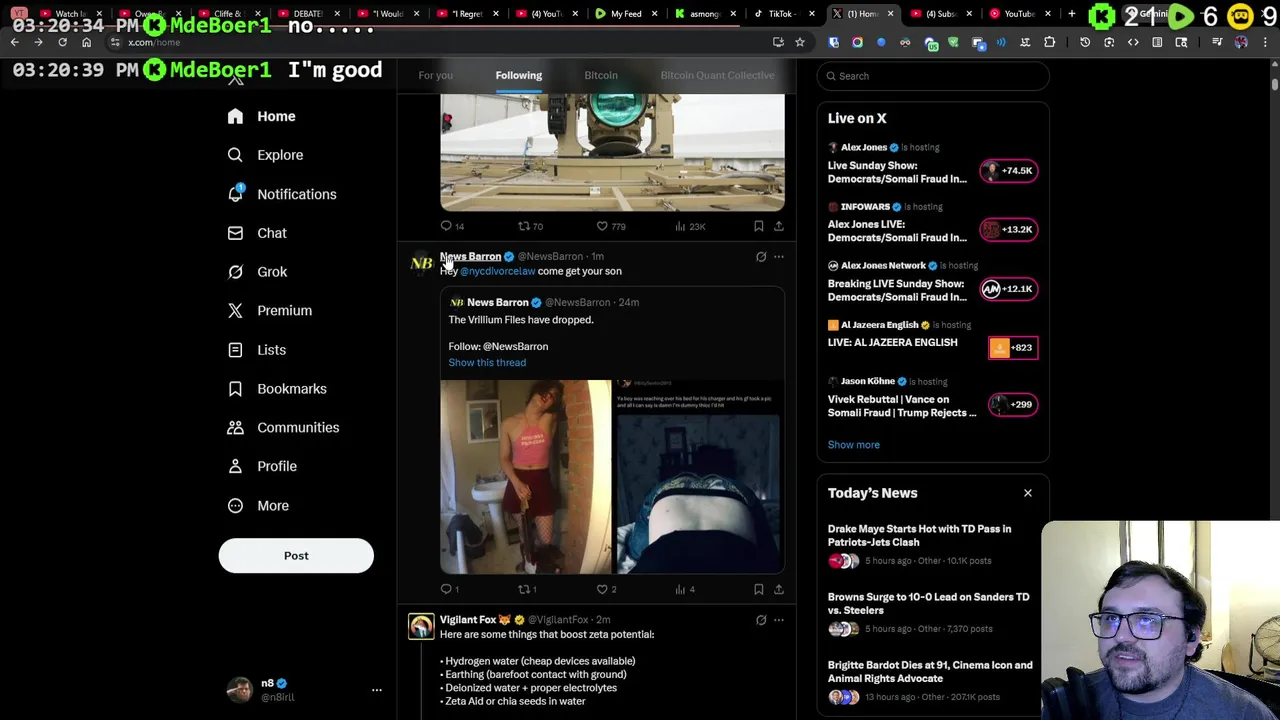Reload the page in browser toolbar
Screen dimensions: 1280x720
62,42
